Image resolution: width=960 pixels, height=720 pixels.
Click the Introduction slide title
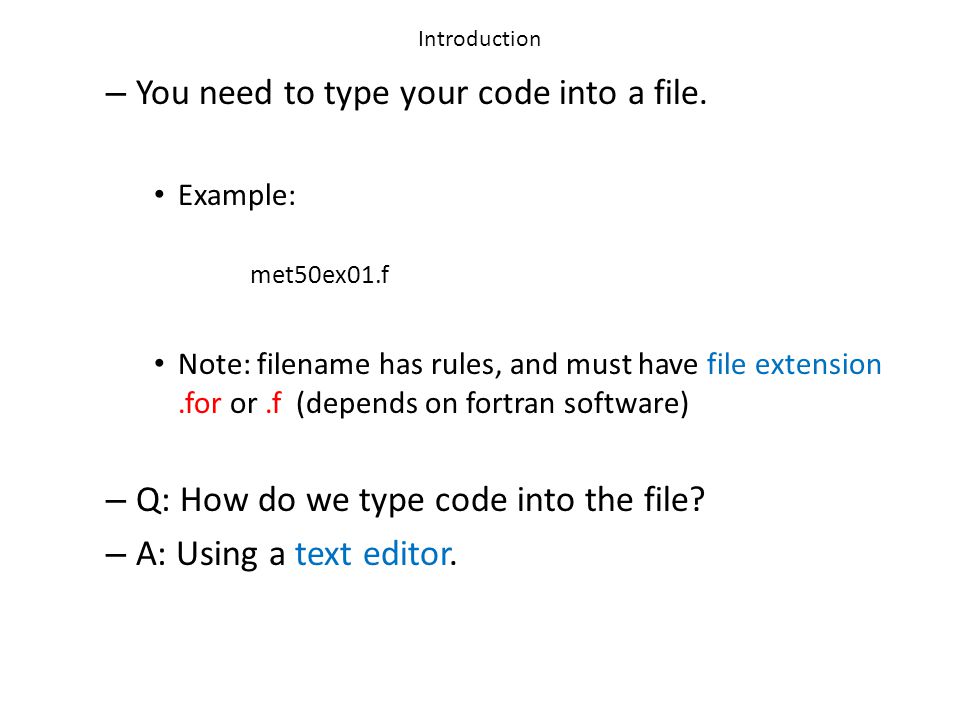[479, 39]
